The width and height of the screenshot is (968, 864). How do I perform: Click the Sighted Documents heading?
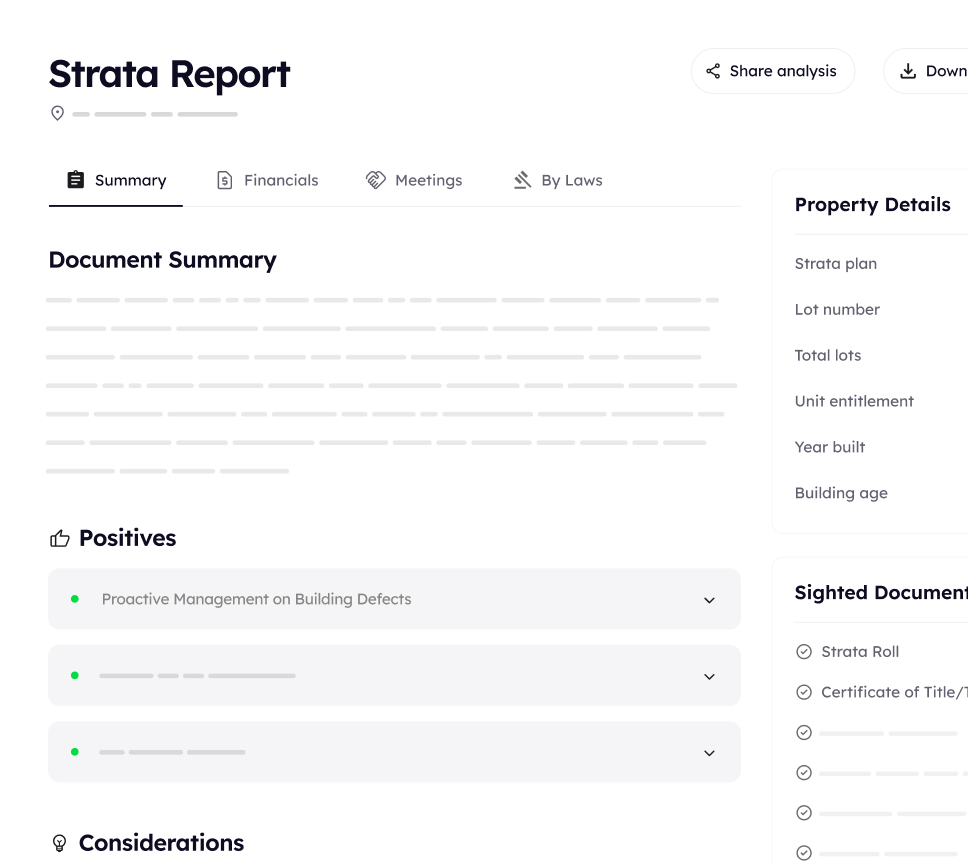882,592
